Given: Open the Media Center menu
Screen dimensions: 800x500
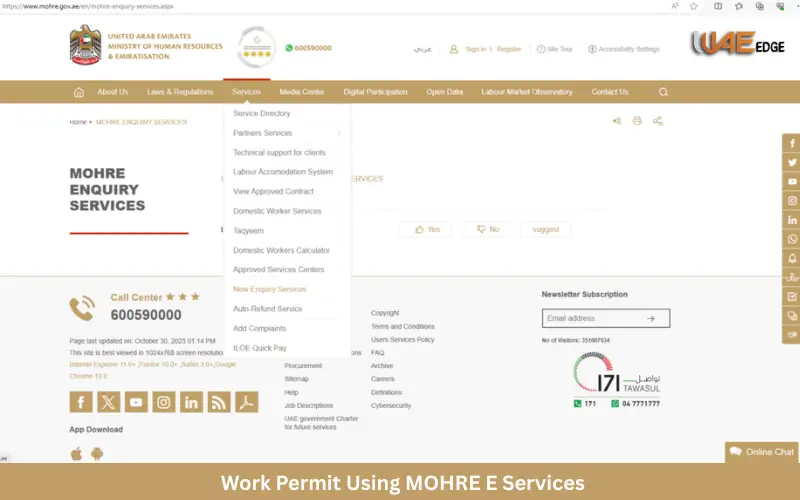Looking at the screenshot, I should coord(302,92).
